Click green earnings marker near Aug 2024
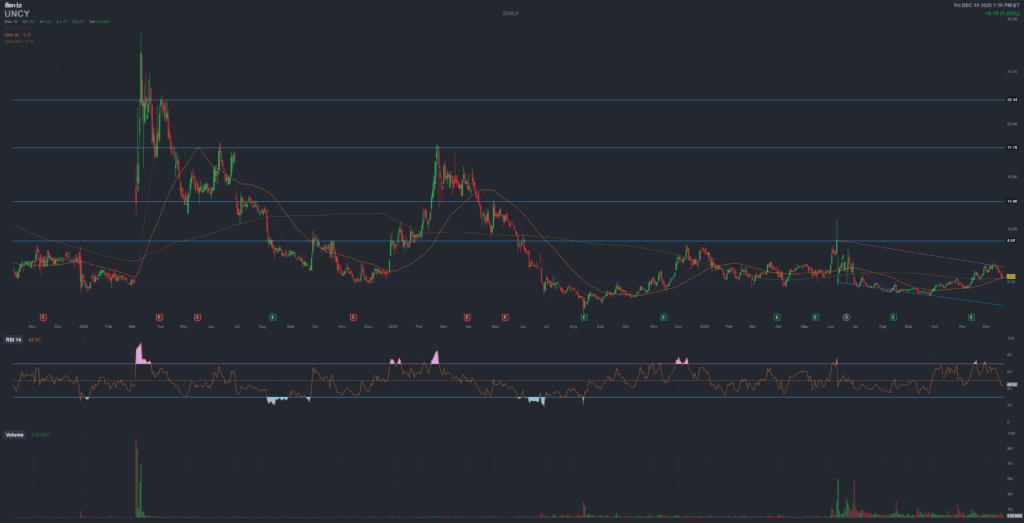 (x=584, y=316)
